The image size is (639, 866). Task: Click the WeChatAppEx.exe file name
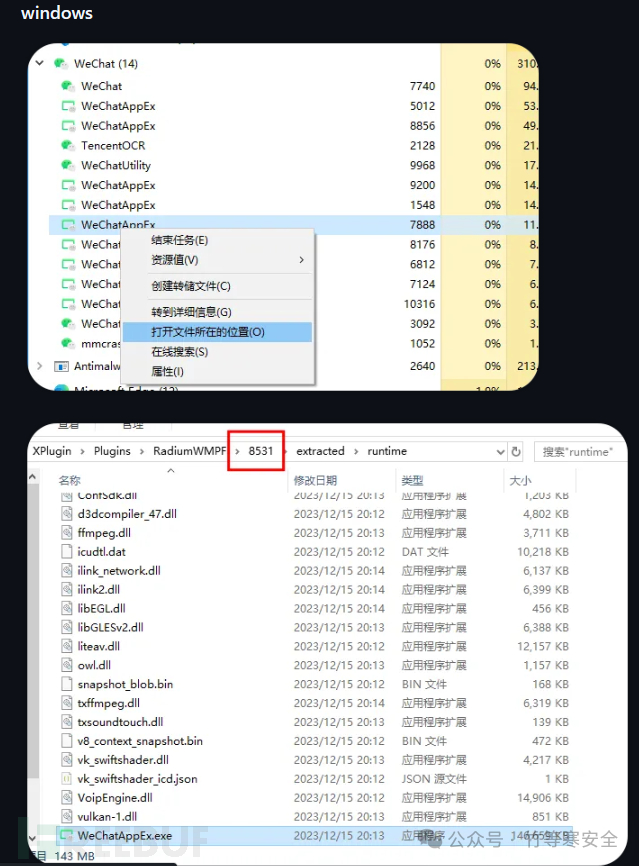pyautogui.click(x=125, y=836)
